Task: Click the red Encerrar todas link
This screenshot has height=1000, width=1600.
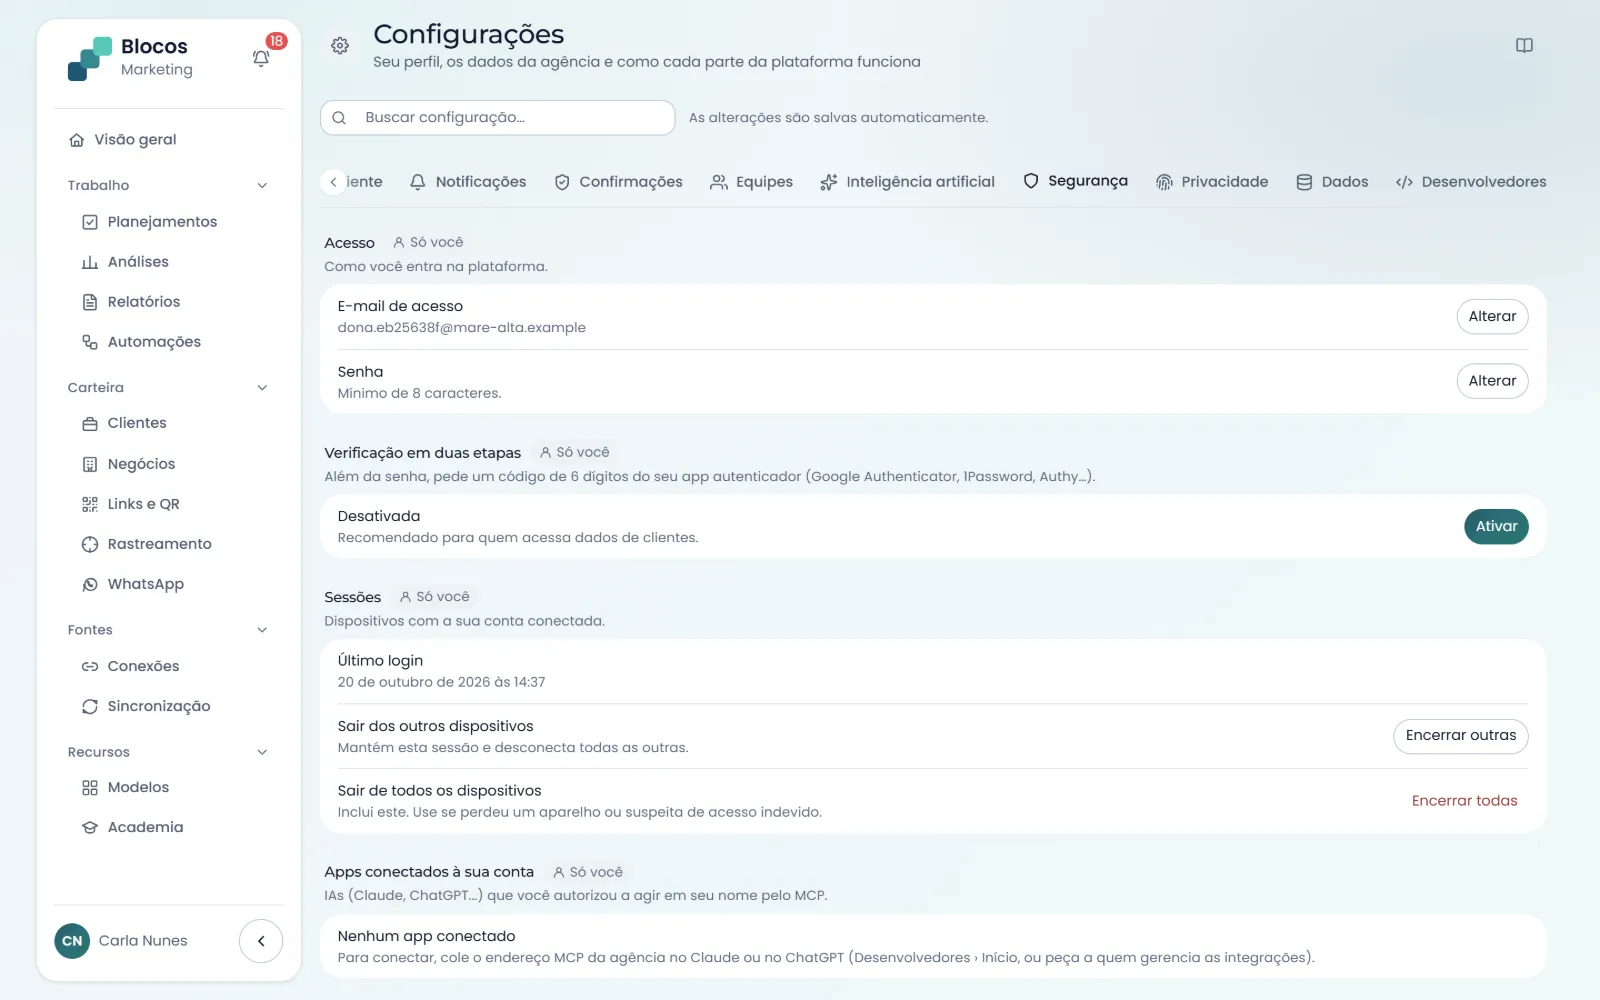Action: click(1464, 801)
